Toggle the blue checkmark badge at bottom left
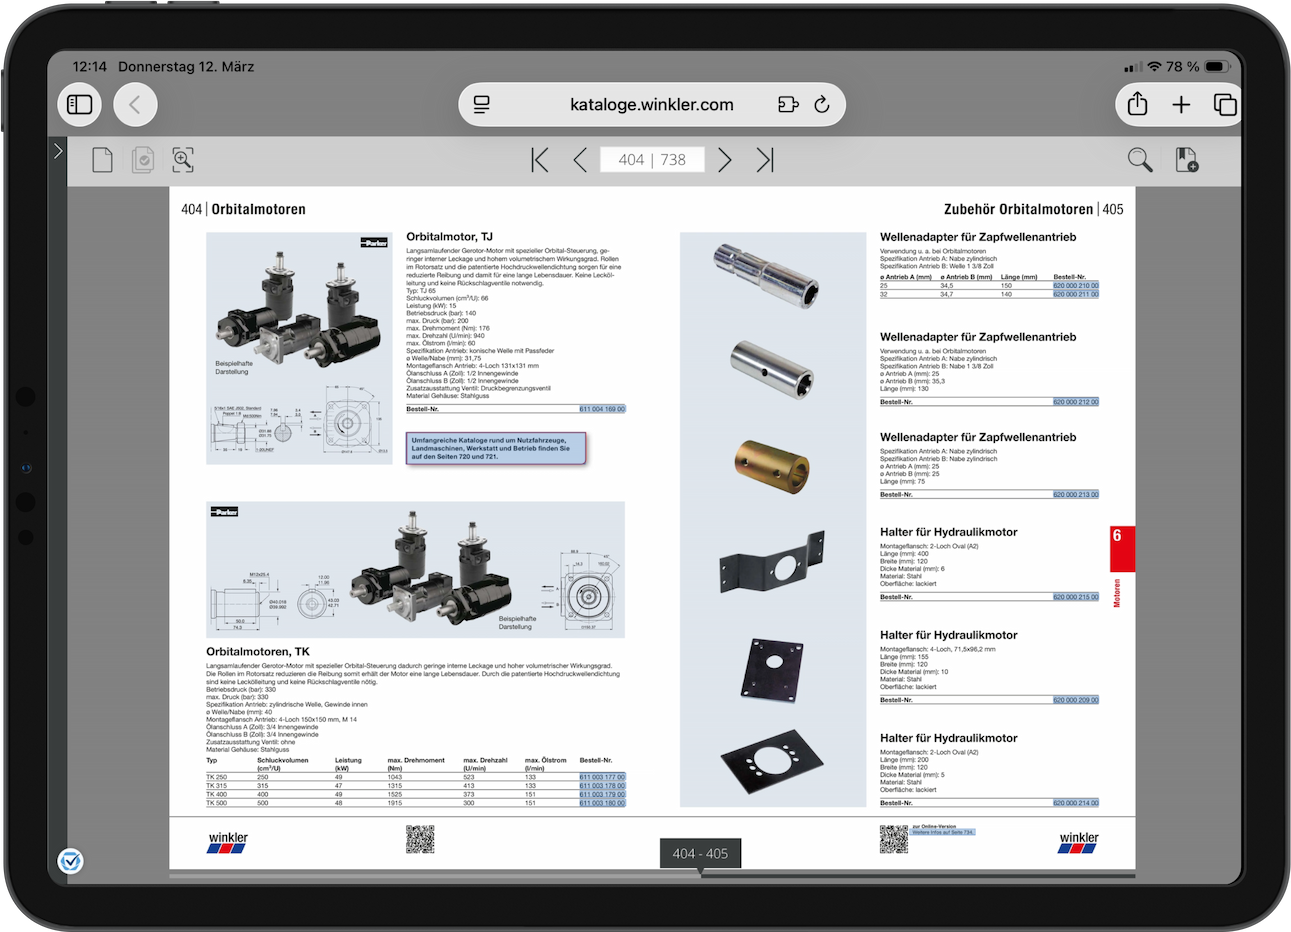 [x=70, y=861]
